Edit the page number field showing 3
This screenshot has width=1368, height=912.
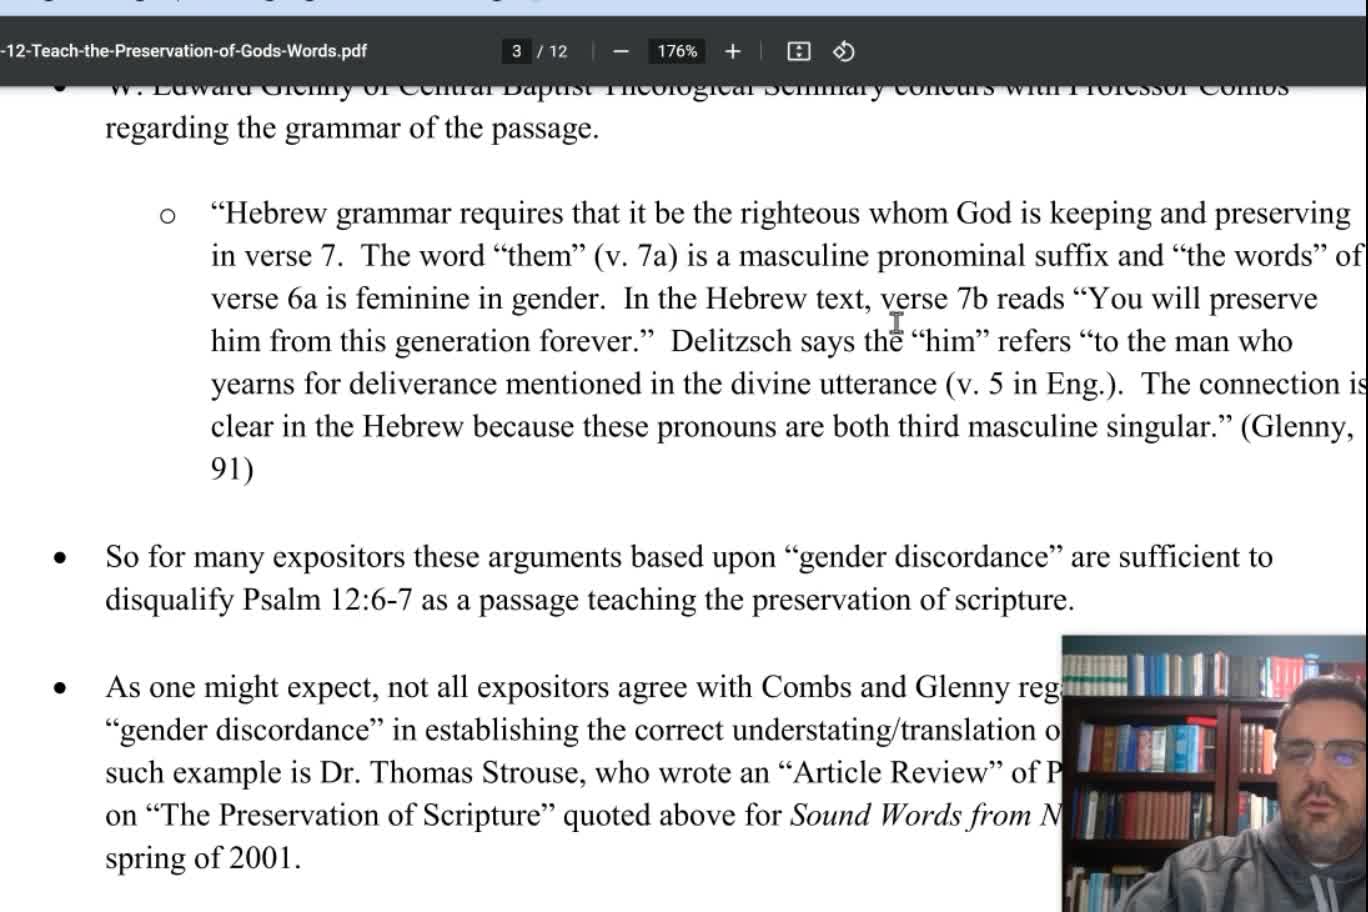[x=516, y=51]
